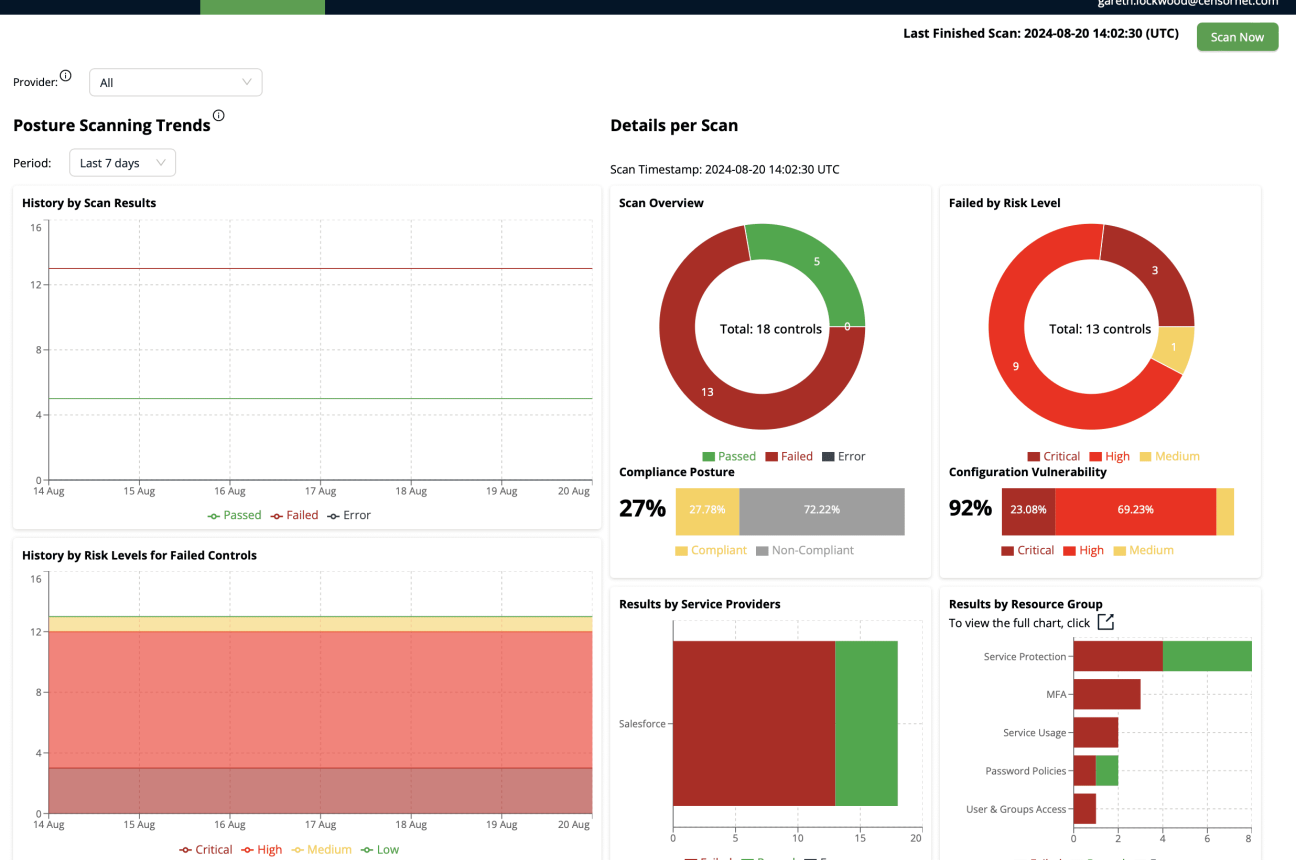
Task: Select the MFA bar in Resource Group chart
Action: coord(1106,694)
